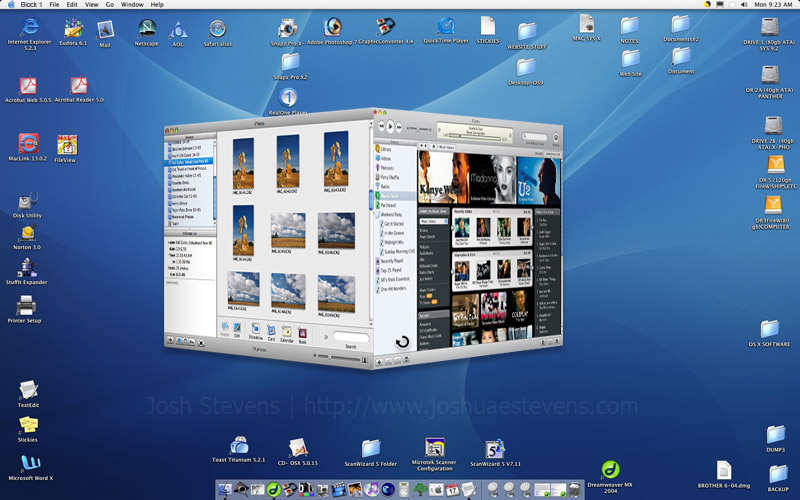The width and height of the screenshot is (800, 500).
Task: Open the Go menu
Action: [x=110, y=4]
